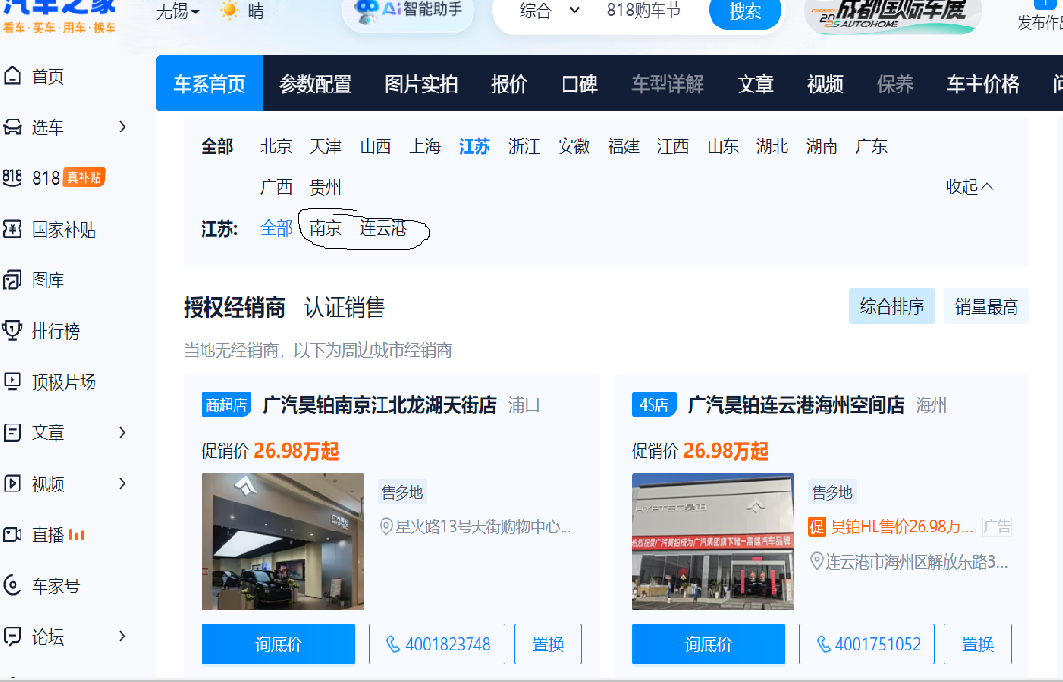Switch to 认证销售 tab
The image size is (1063, 682).
[344, 307]
